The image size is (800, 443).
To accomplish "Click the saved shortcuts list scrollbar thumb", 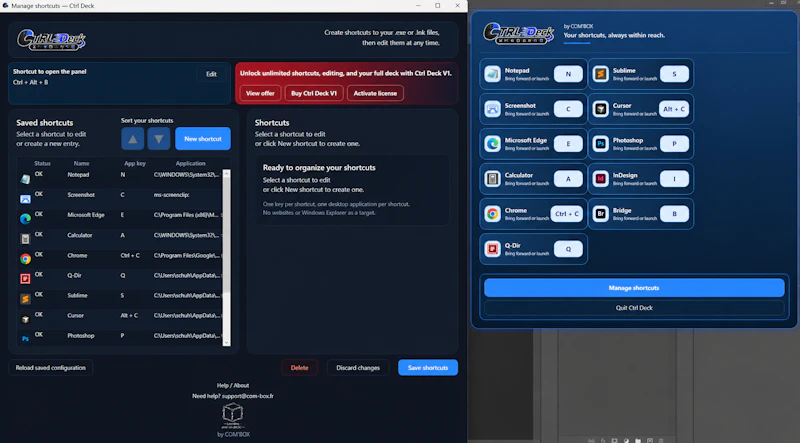I will point(227,235).
